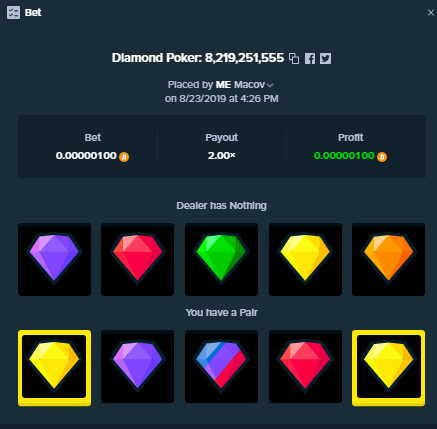Select the dealer's orange diamond card
437x429 pixels.
pos(388,259)
